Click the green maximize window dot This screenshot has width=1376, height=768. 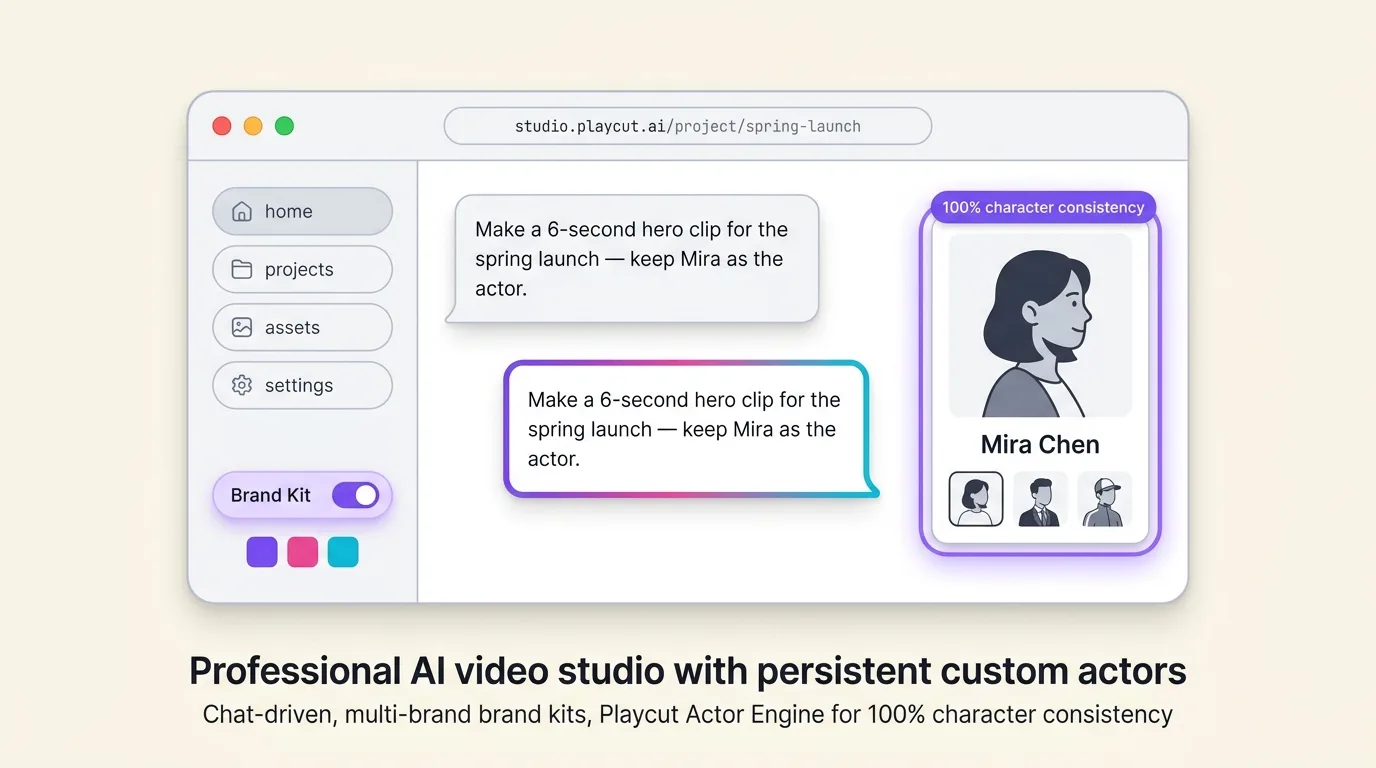(x=284, y=126)
